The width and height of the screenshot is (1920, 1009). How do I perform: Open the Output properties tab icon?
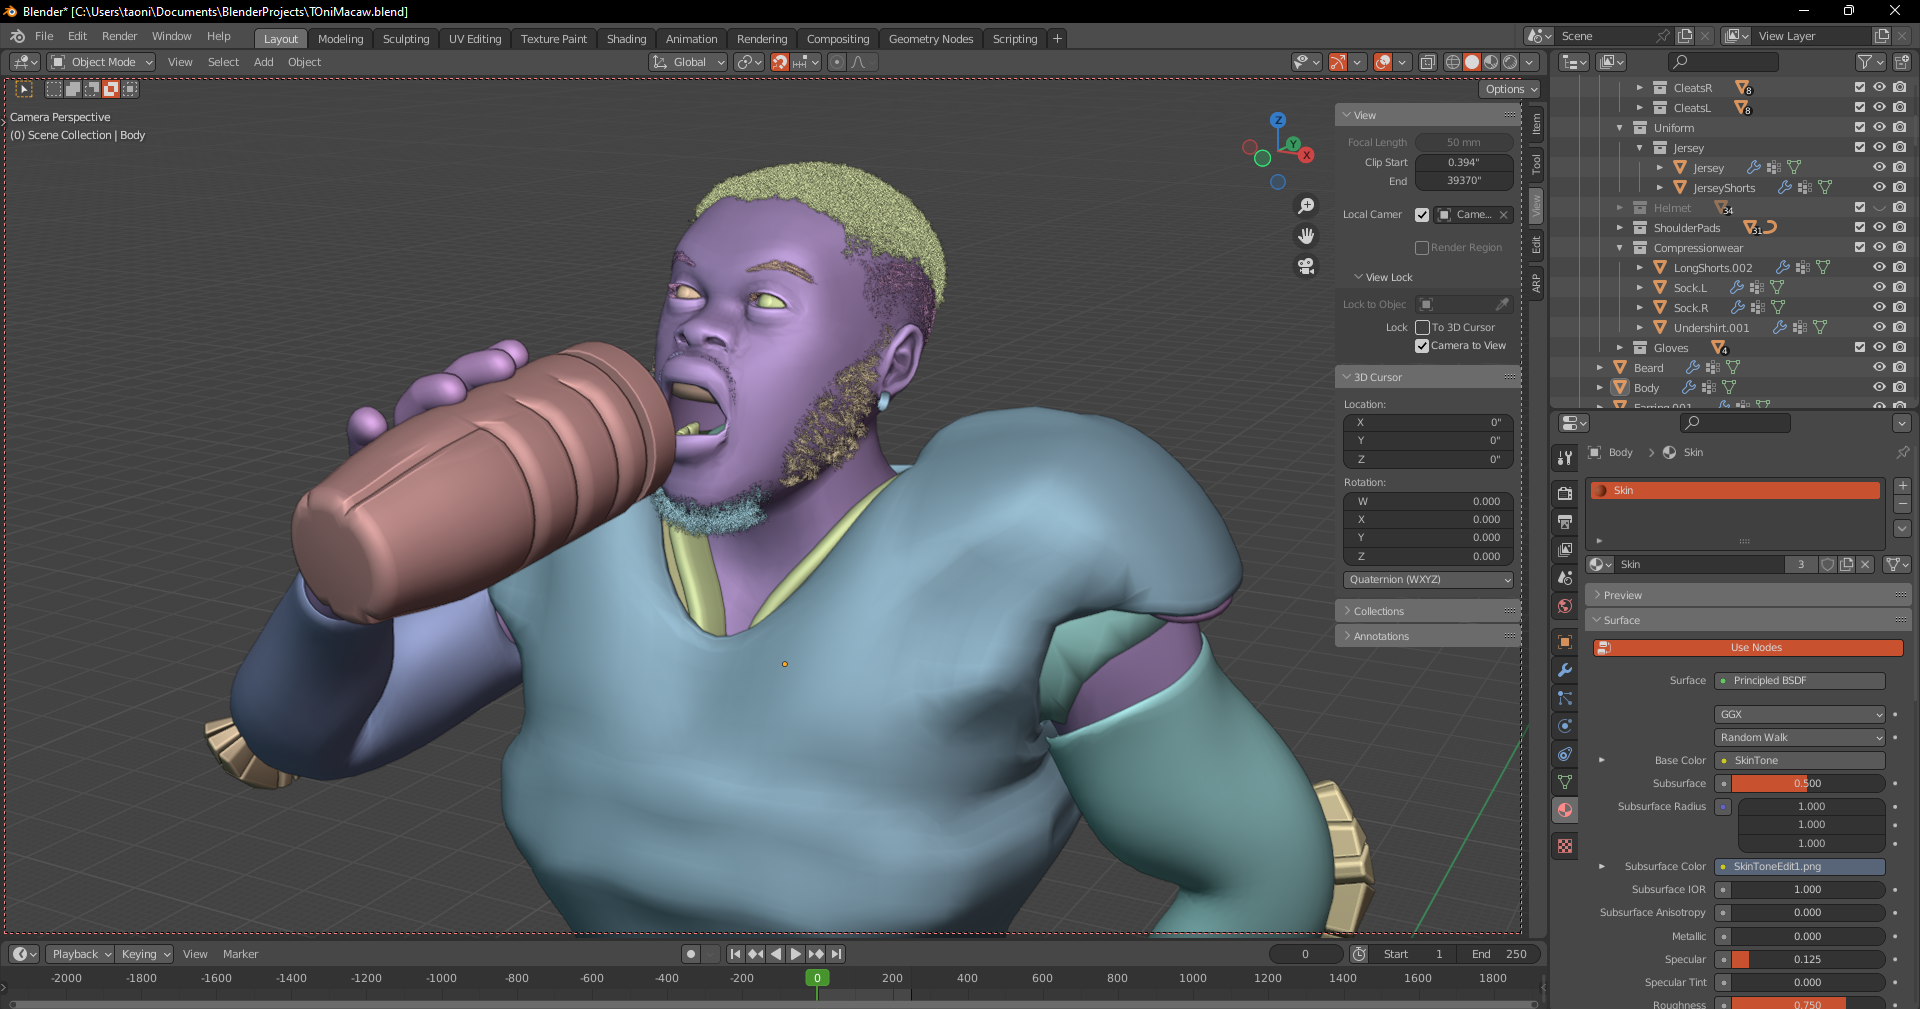tap(1565, 521)
